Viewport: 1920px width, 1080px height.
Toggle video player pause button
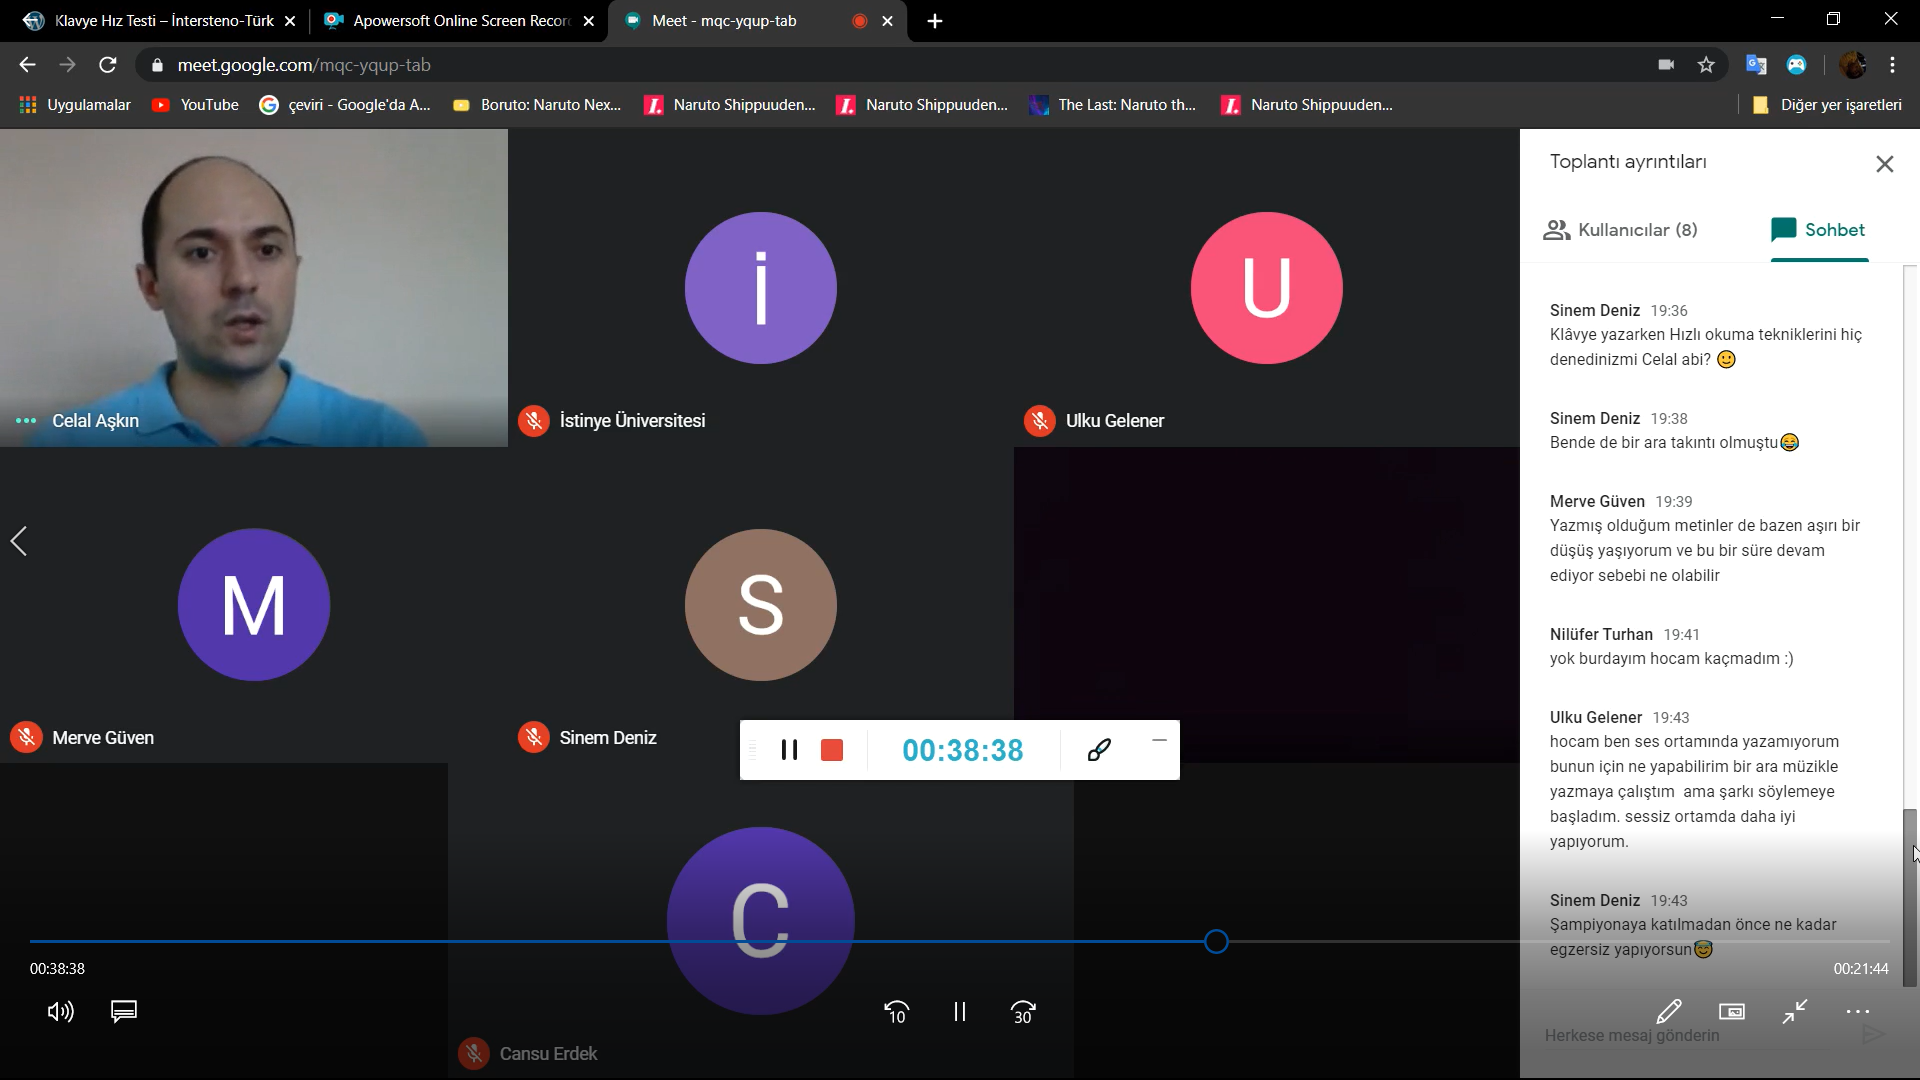959,1012
